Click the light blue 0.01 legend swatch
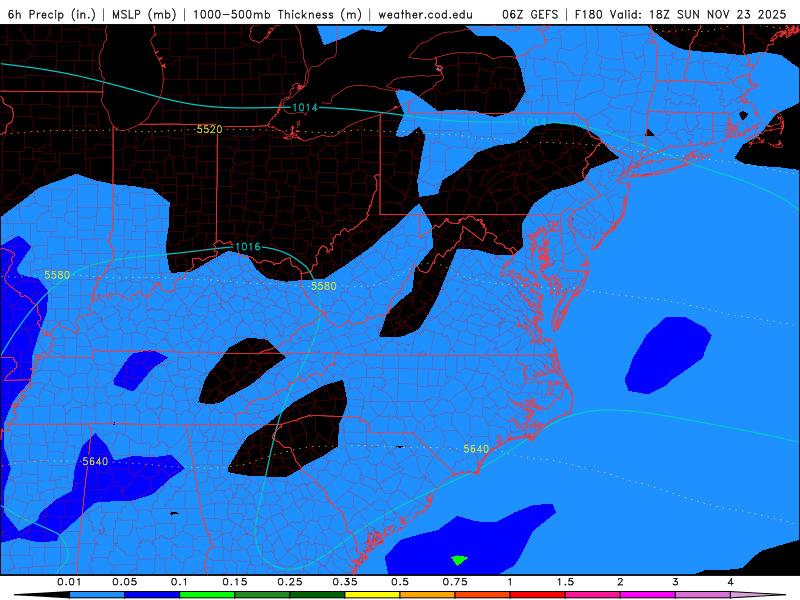The image size is (800, 600). pyautogui.click(x=97, y=595)
